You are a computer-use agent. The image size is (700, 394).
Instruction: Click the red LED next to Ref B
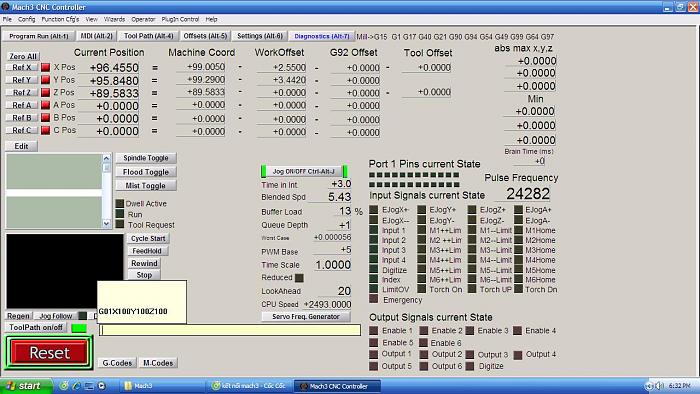click(46, 118)
